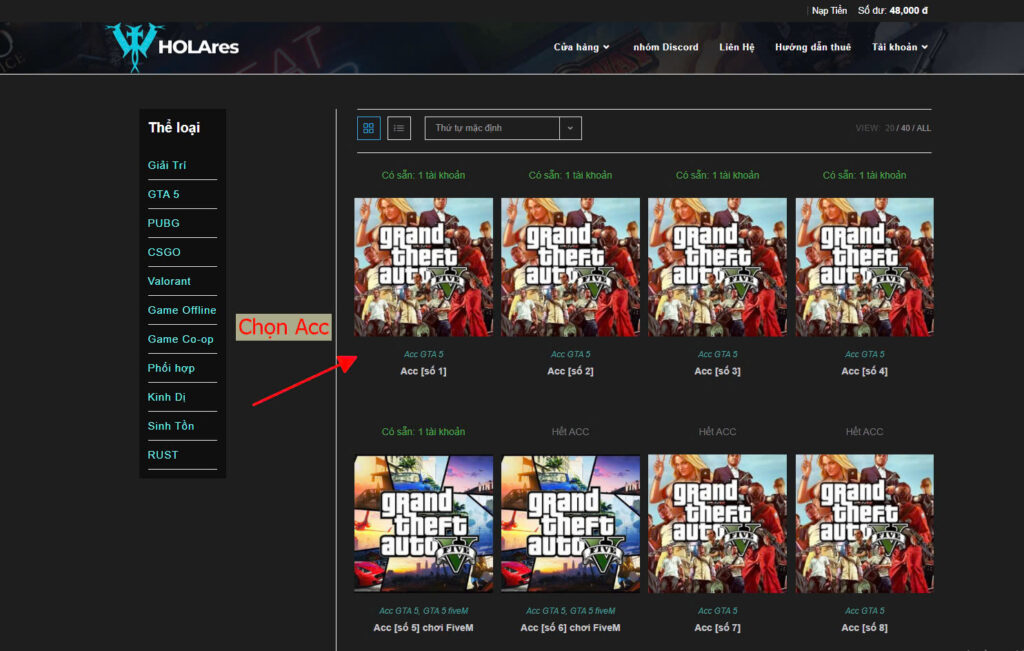
Task: Show 40 items per page
Action: (x=905, y=128)
